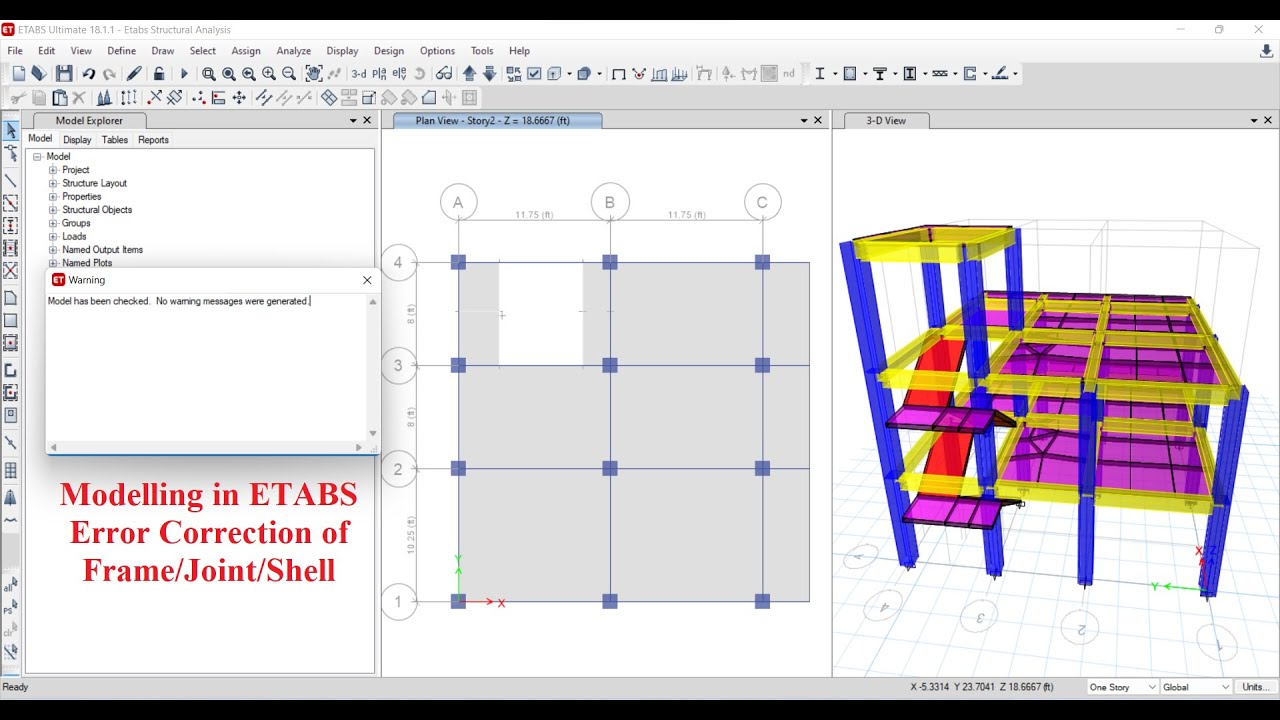Switch to the Tables tab

click(x=115, y=140)
